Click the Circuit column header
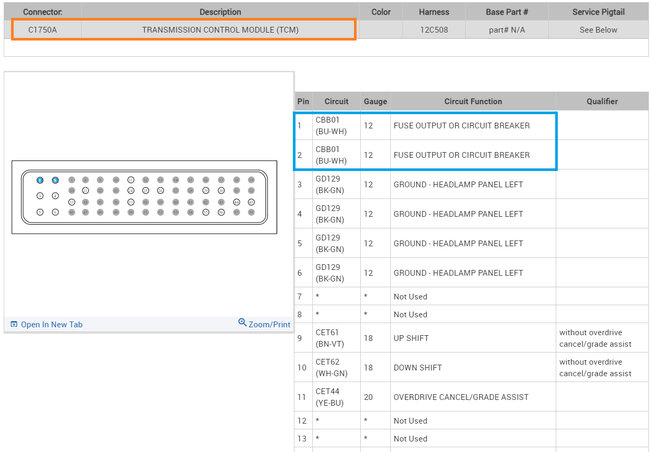 336,101
